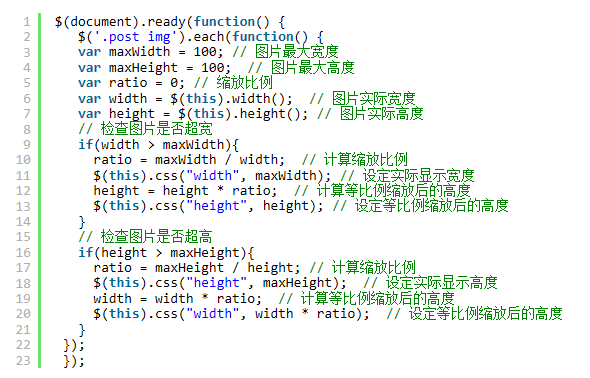The image size is (590, 378).
Task: Click the "height" string on line 18
Action: coord(216,283)
